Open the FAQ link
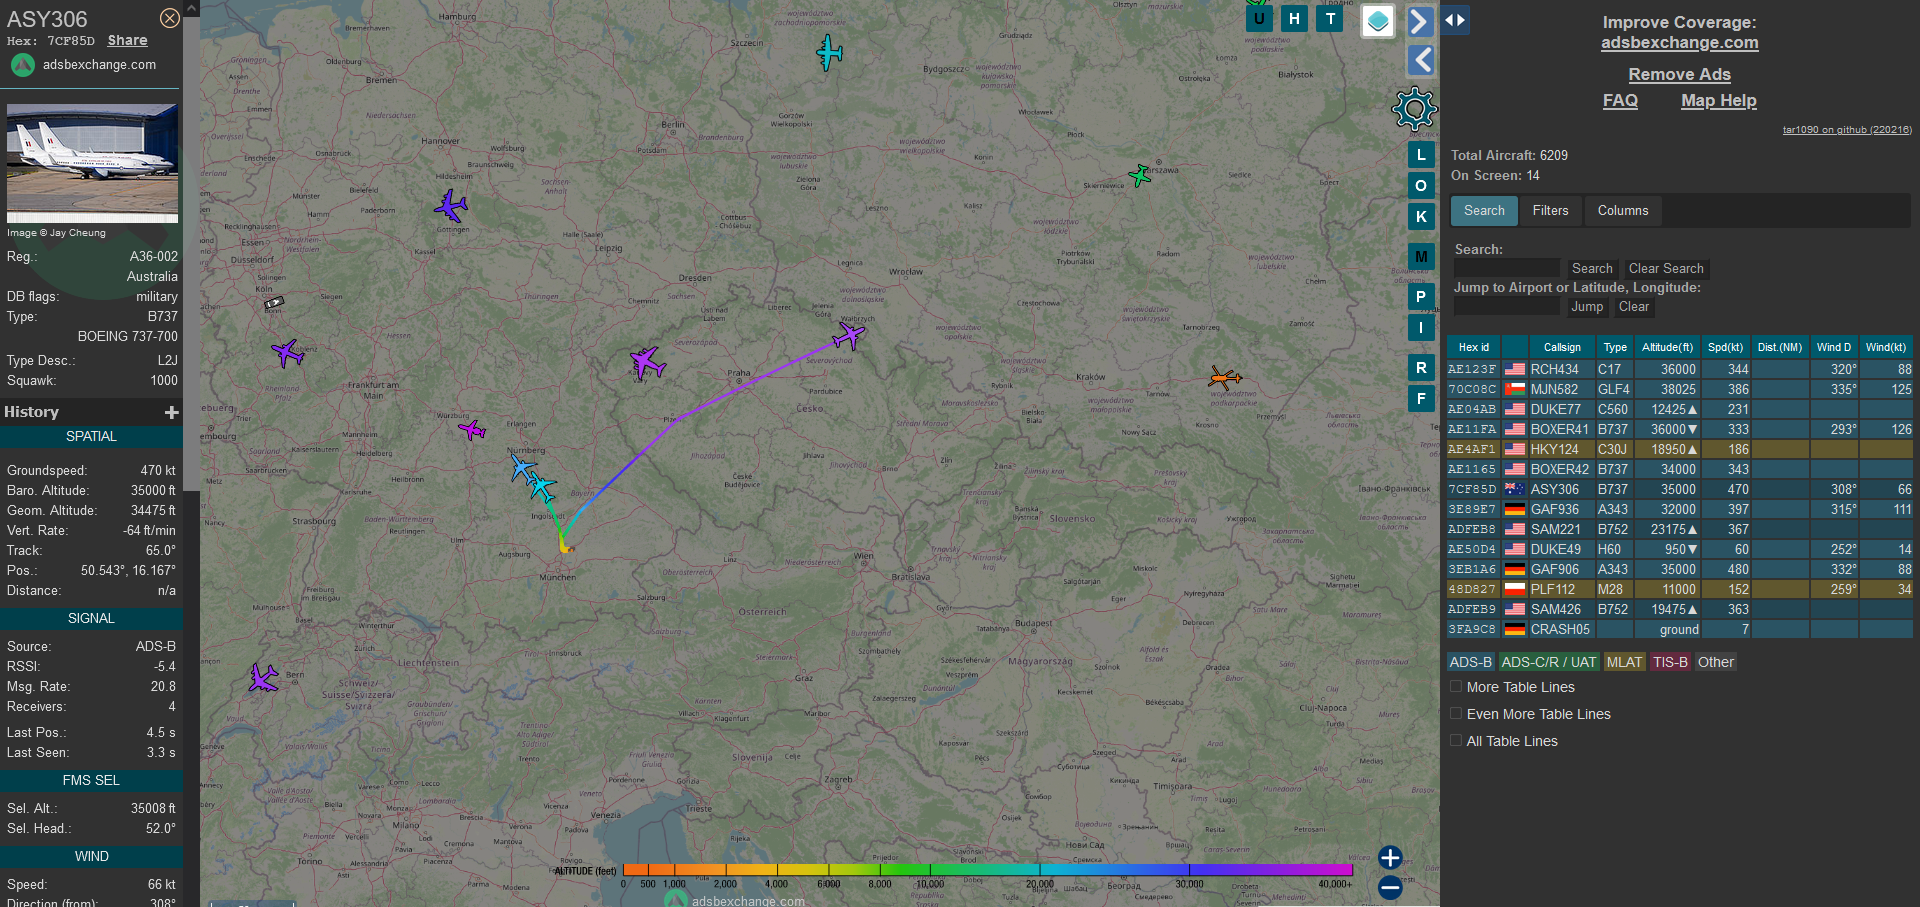The height and width of the screenshot is (907, 1920). click(1620, 100)
